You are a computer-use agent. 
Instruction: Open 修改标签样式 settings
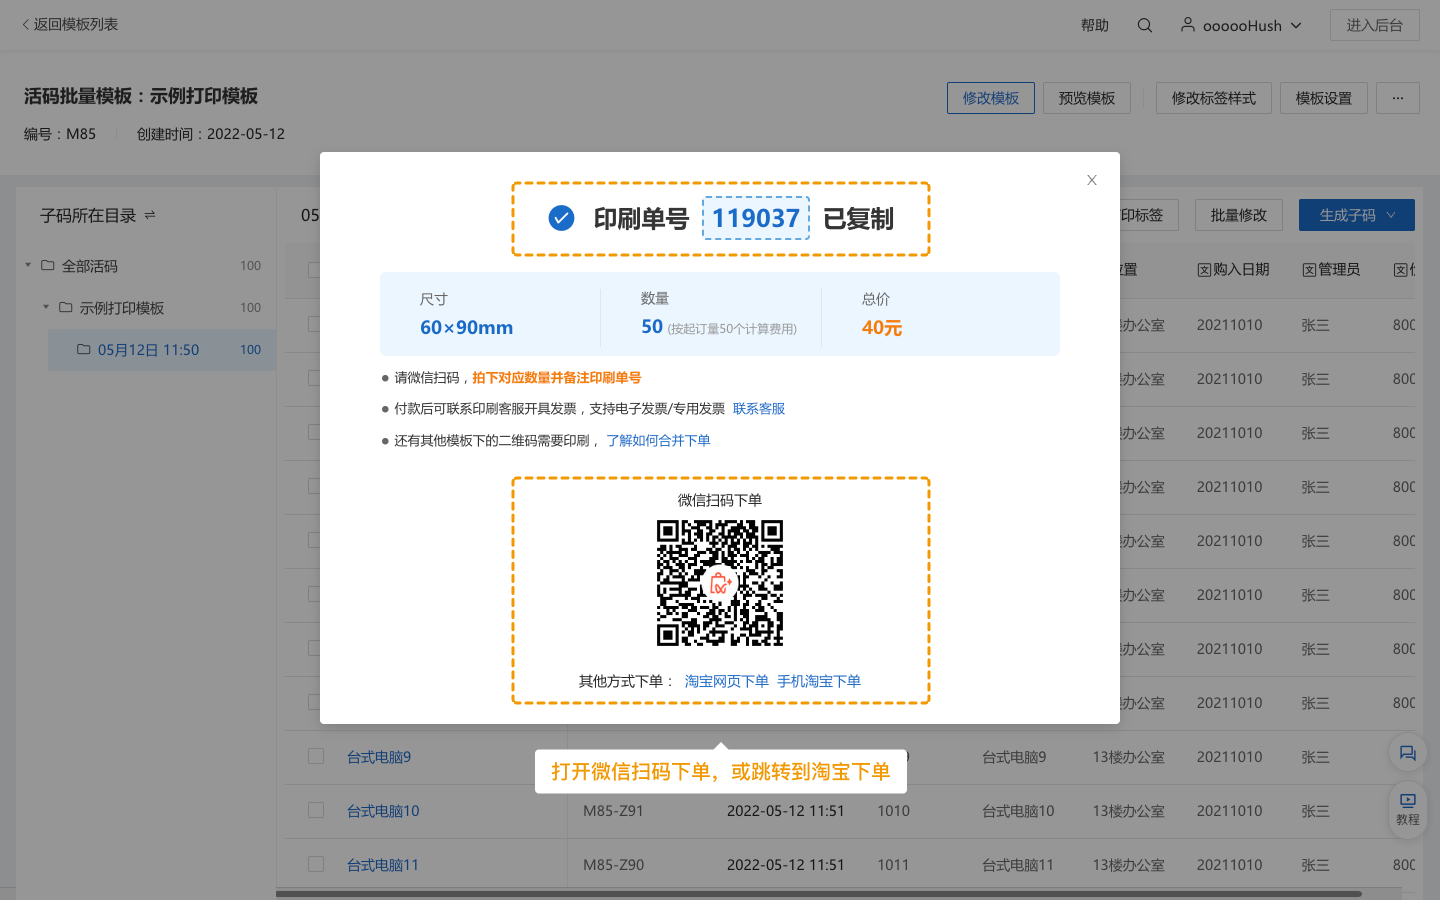pos(1214,98)
